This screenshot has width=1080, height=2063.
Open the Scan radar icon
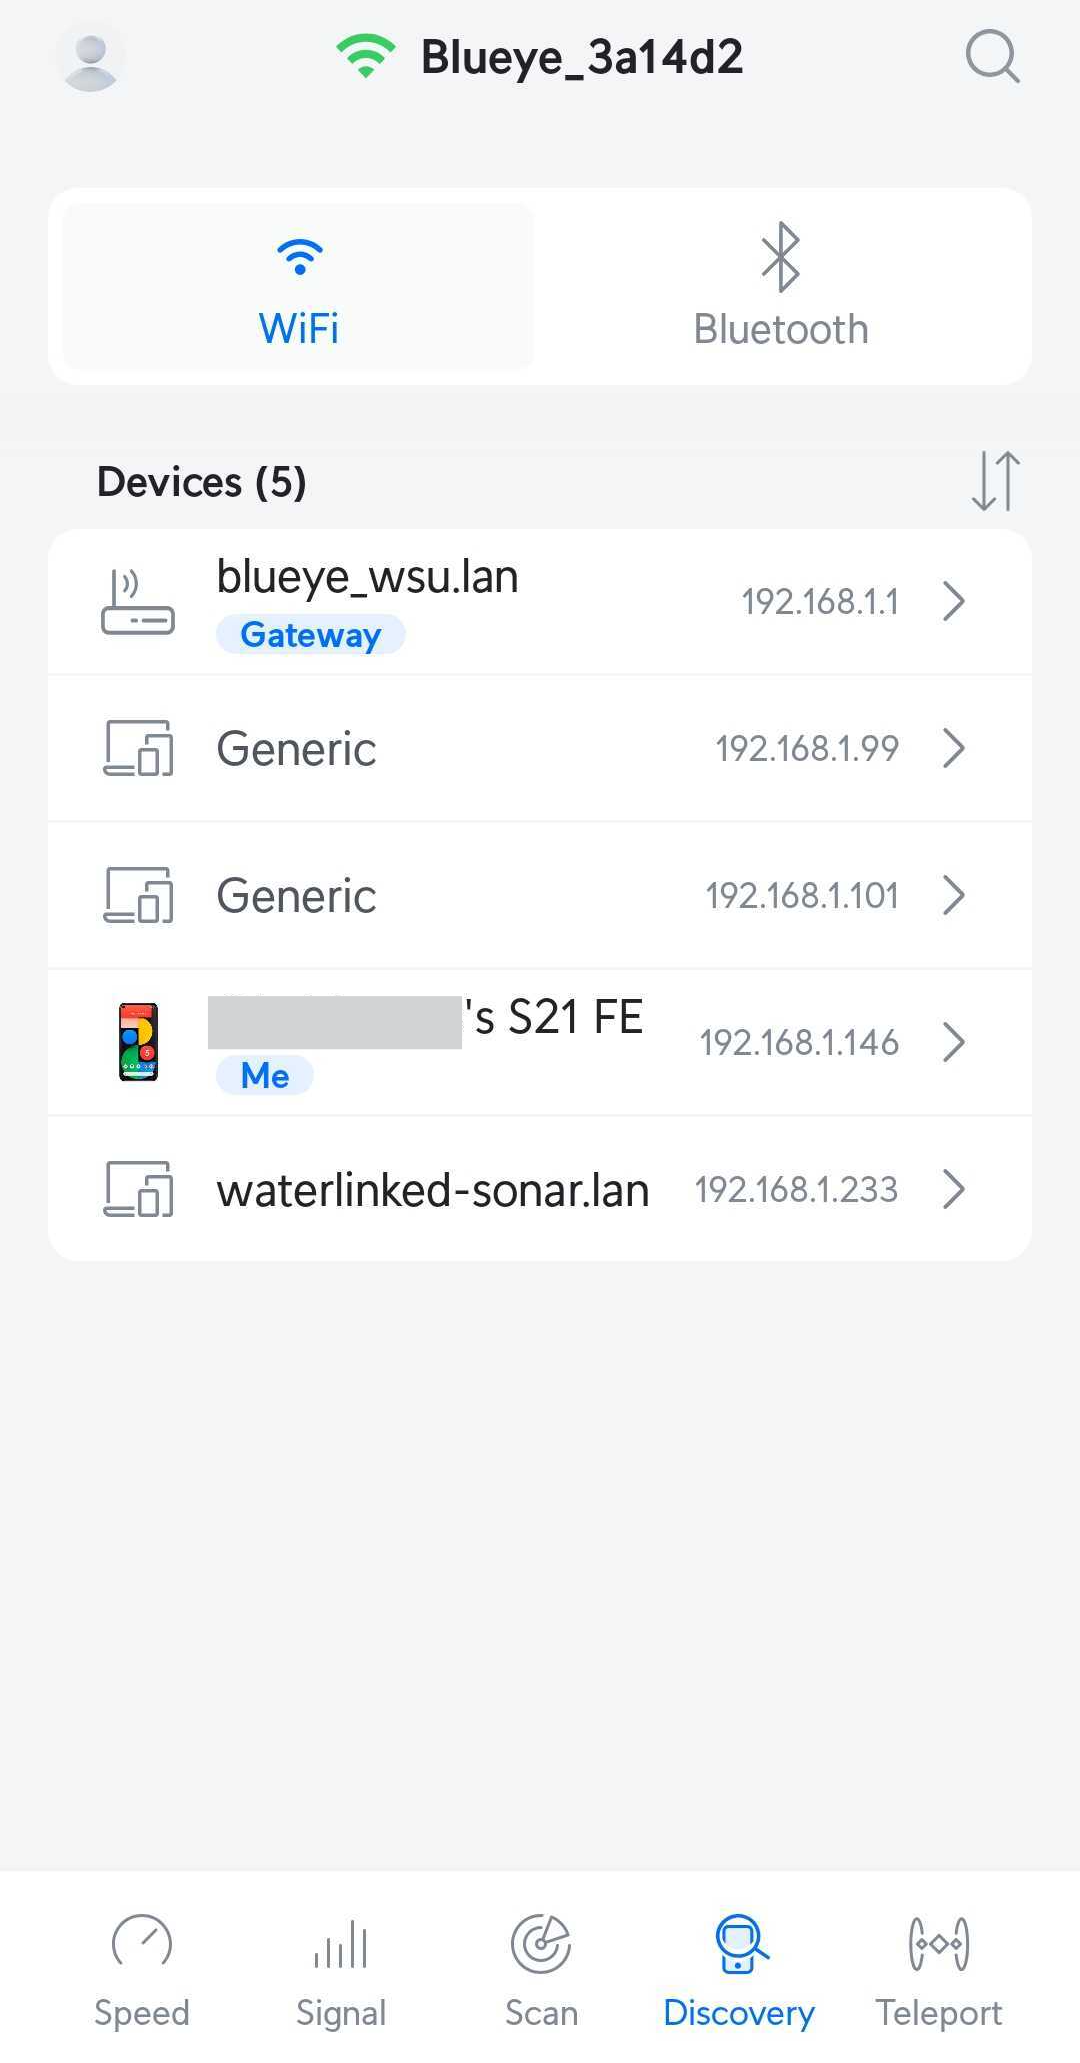click(541, 1943)
